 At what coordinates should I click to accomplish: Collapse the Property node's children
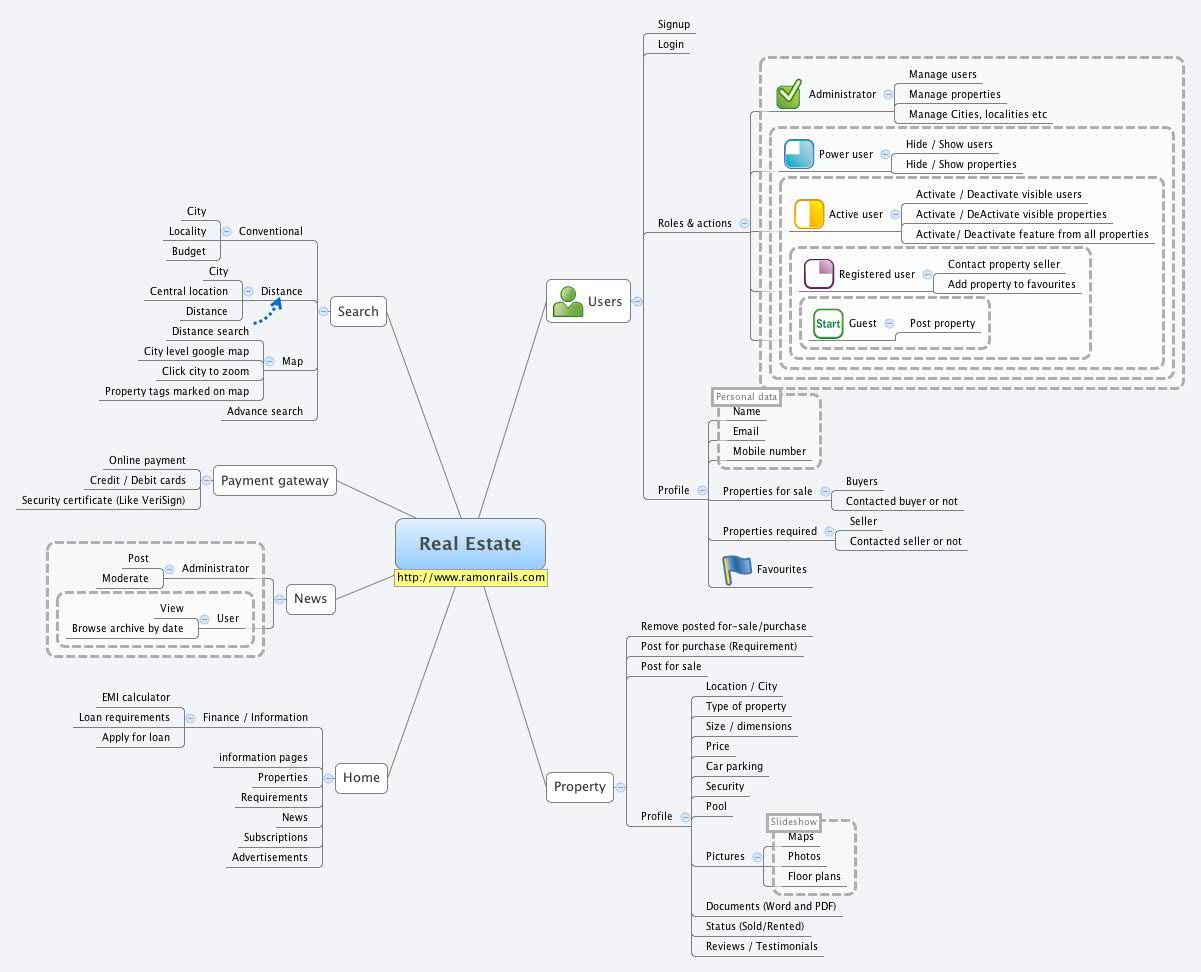click(x=620, y=787)
